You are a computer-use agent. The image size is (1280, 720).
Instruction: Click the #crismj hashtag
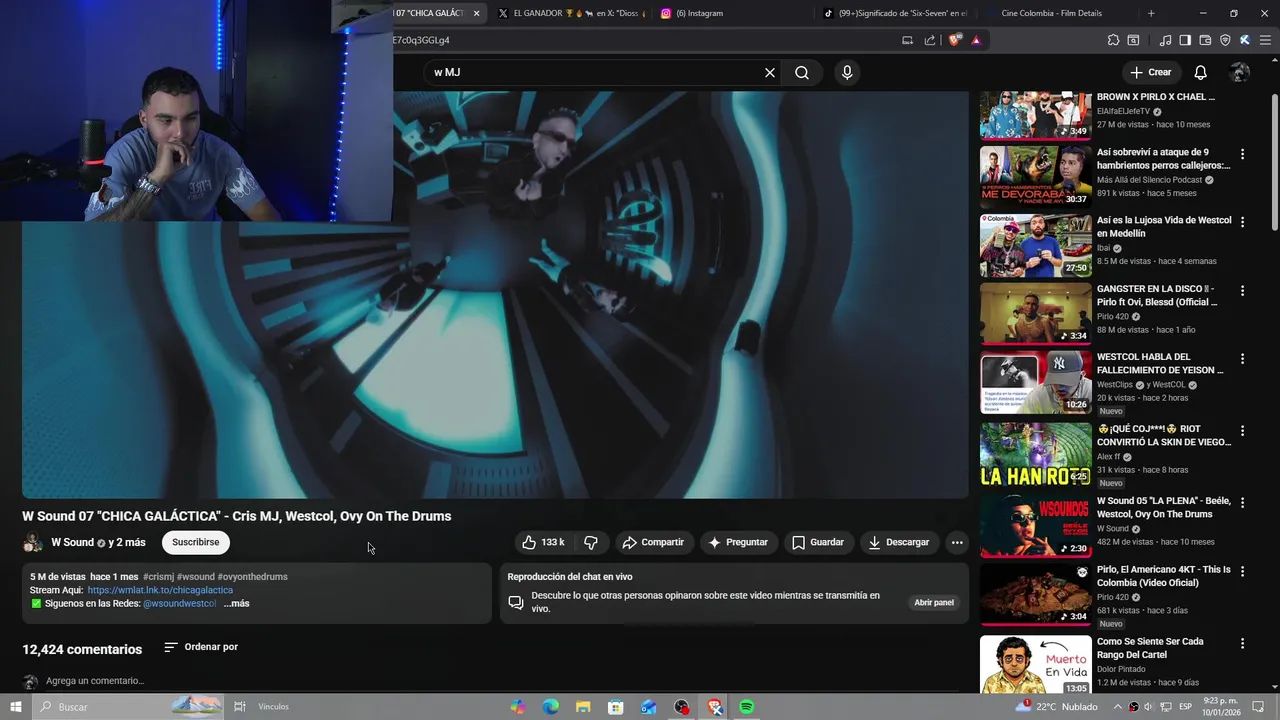tap(158, 577)
